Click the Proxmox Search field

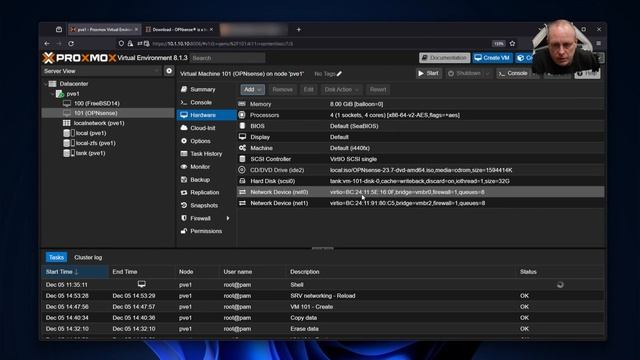click(x=228, y=58)
